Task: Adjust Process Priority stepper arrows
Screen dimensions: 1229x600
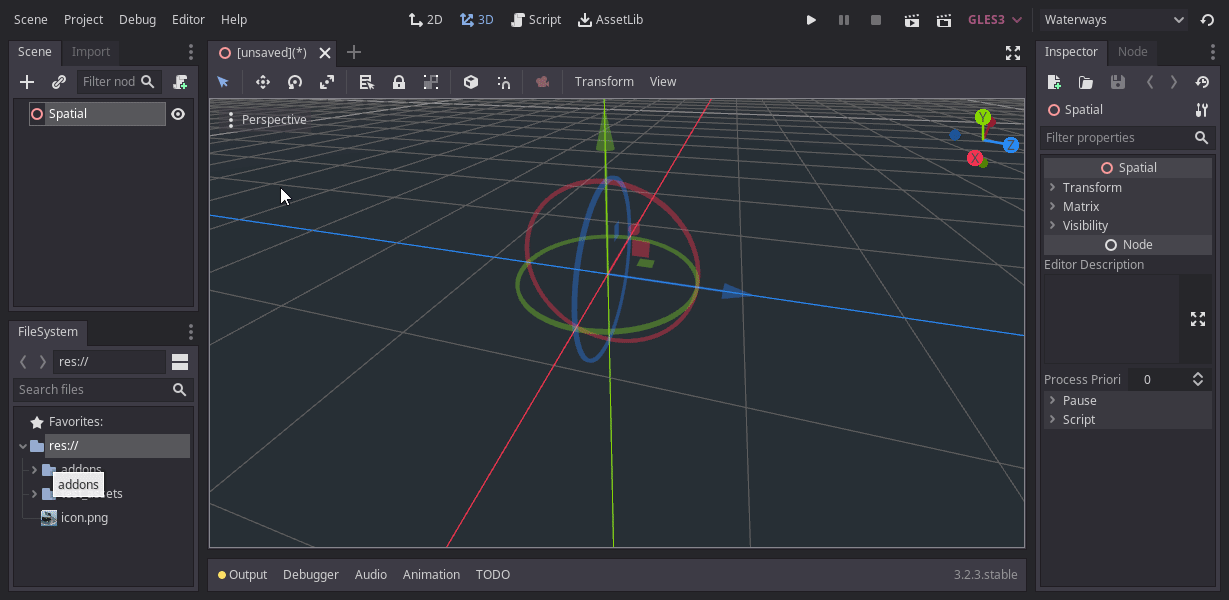Action: point(1198,380)
